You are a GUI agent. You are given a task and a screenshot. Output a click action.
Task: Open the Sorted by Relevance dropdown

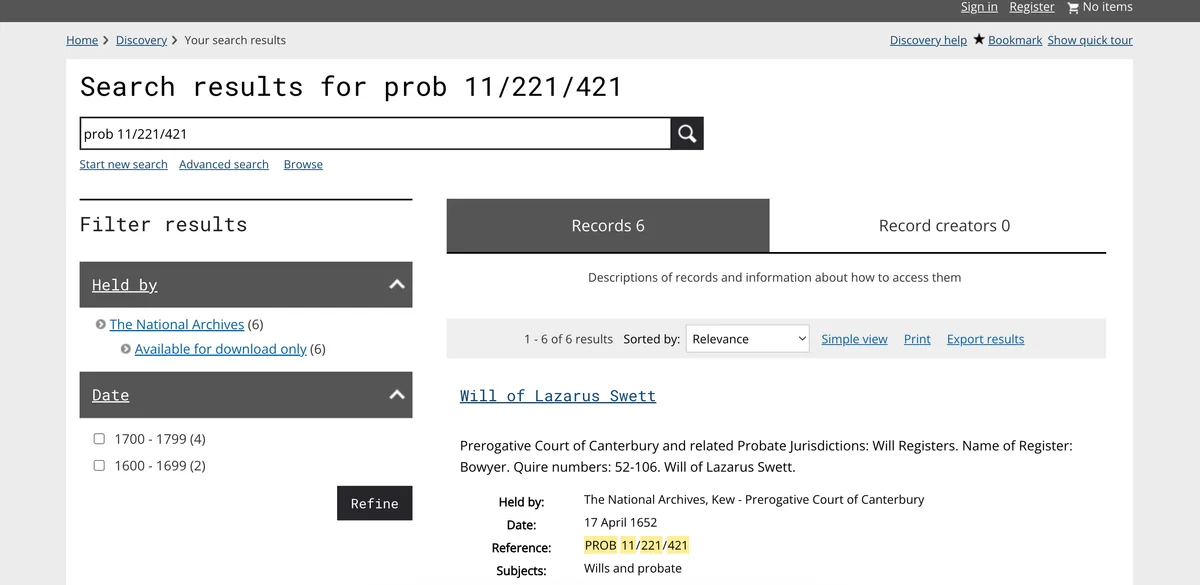click(747, 338)
